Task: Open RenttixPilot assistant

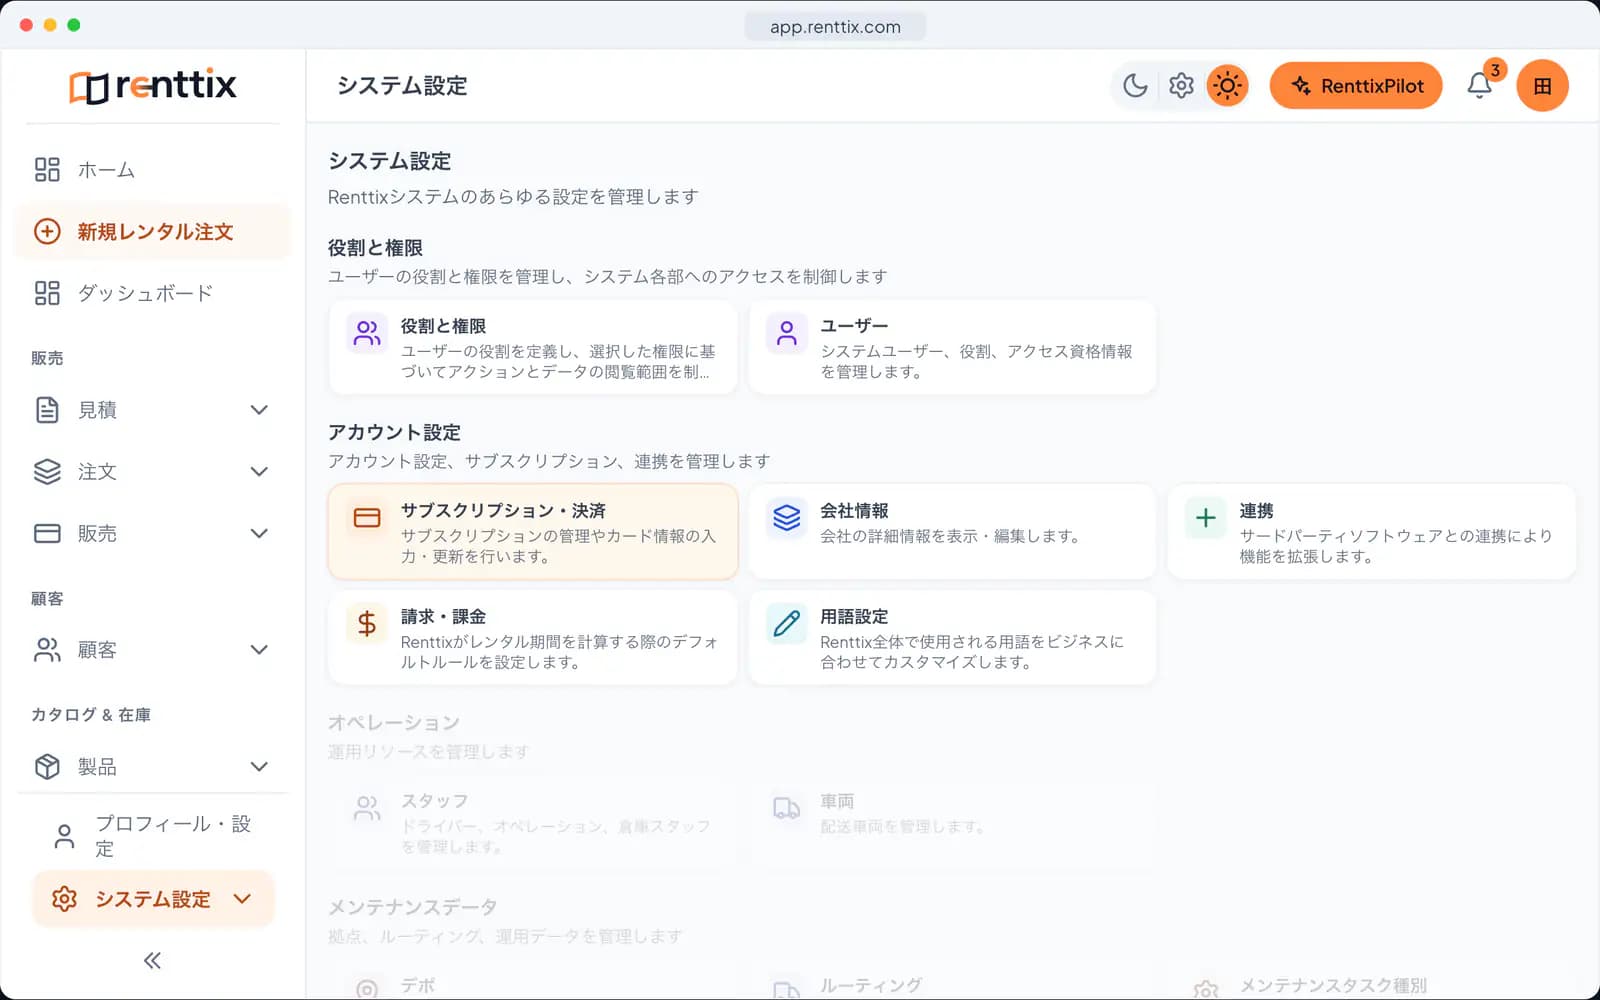Action: (1356, 86)
